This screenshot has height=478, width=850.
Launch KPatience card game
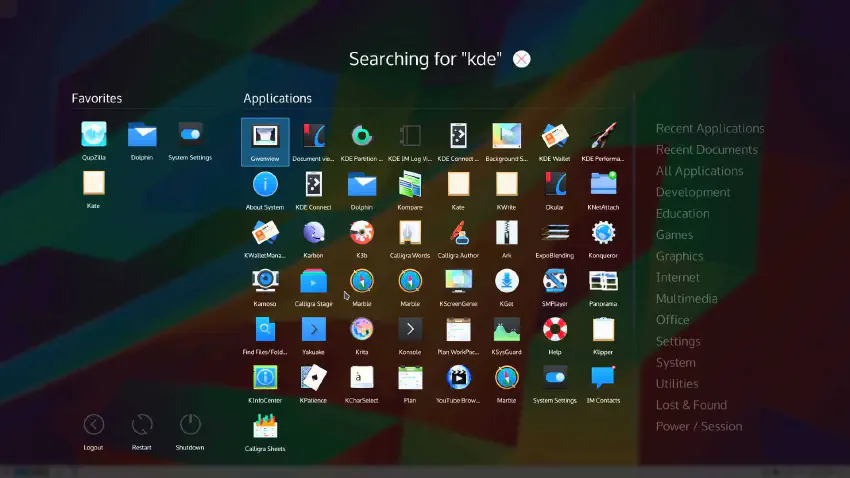coord(313,383)
